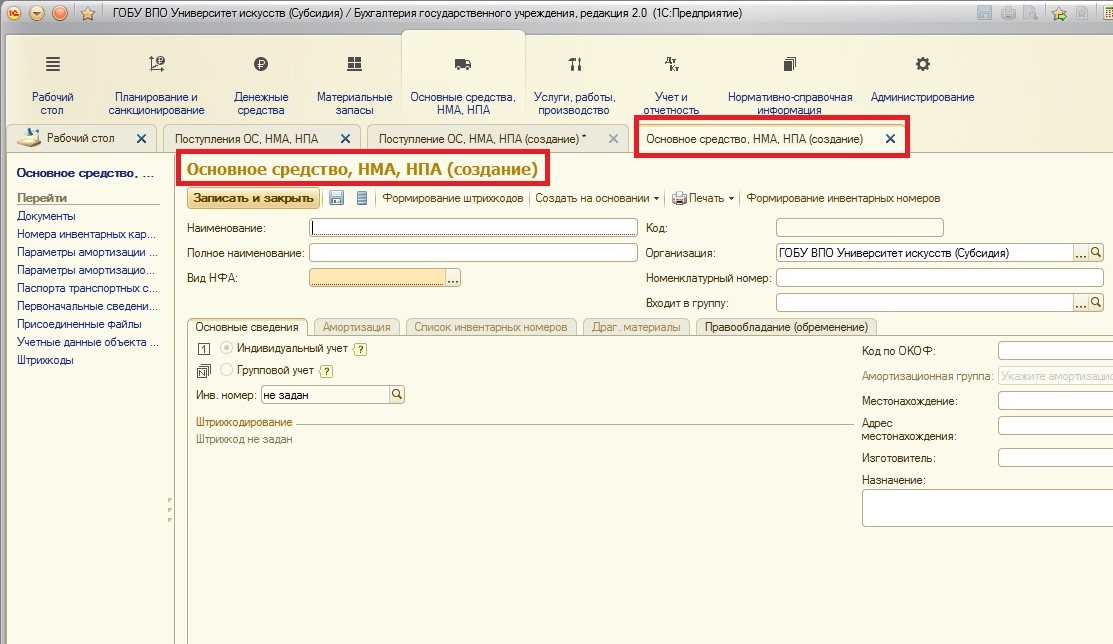Select Индивидуальный учет radio button
The width and height of the screenshot is (1113, 644).
pos(226,348)
